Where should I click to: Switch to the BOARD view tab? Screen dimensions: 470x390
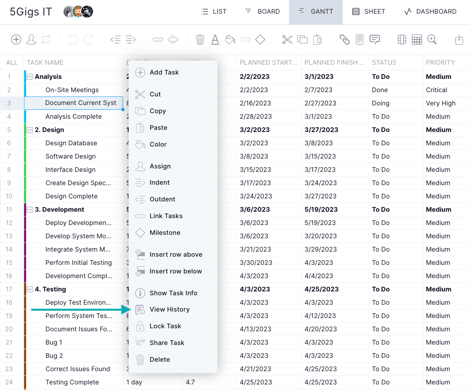click(263, 12)
